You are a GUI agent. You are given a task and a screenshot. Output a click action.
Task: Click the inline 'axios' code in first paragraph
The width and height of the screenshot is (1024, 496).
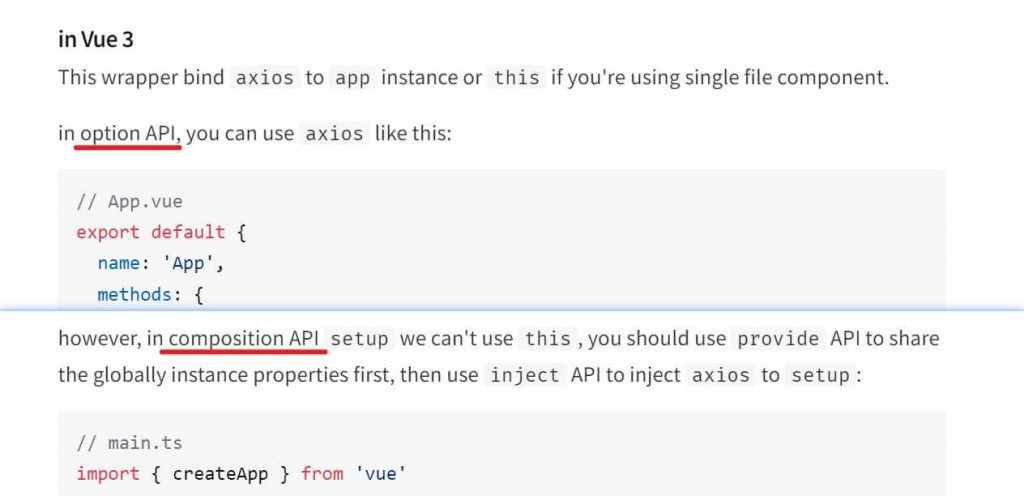coord(266,78)
